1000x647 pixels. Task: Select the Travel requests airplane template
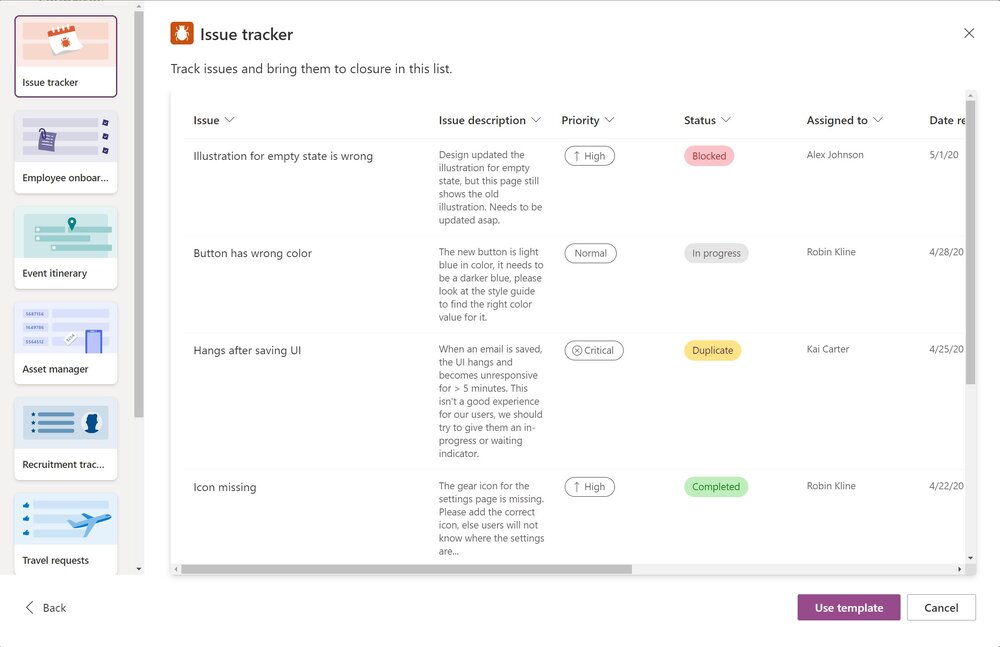66,534
